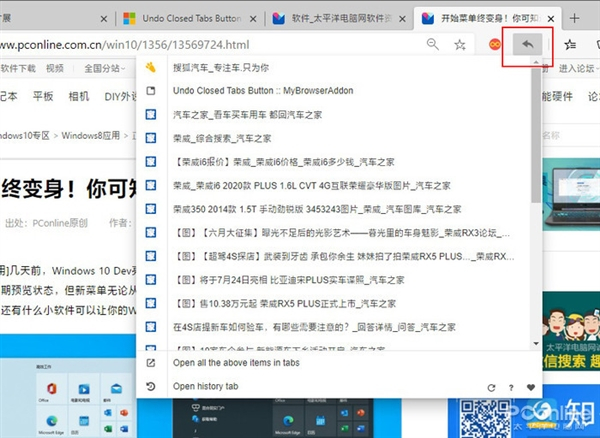Select the 开始菜单终变身 tab
Viewport: 600px width, 438px height.
pos(486,18)
